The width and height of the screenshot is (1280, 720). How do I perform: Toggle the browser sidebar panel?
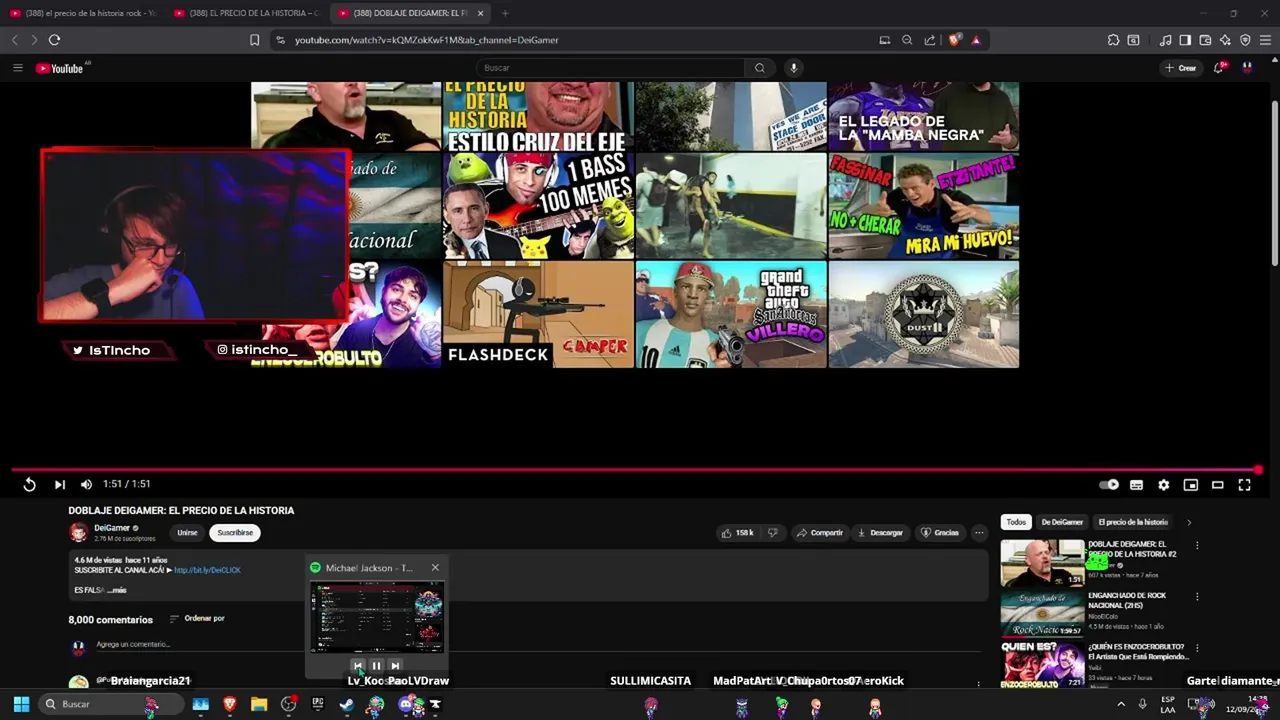tap(1185, 40)
